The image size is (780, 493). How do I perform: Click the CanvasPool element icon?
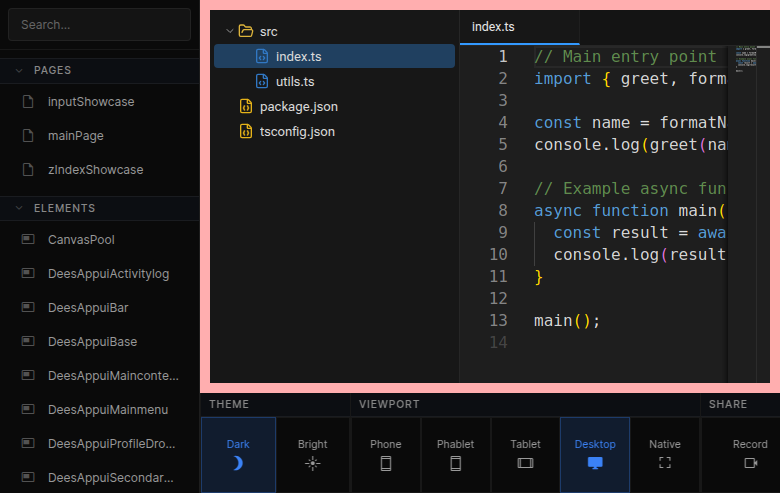[27, 239]
